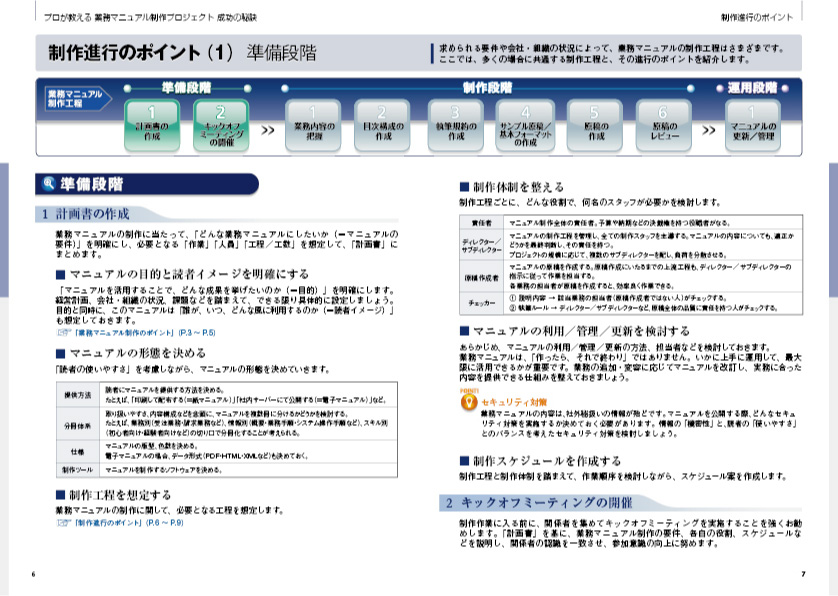Click magnifier icon beside 準備段階 heading
This screenshot has width=838, height=596.
tap(49, 184)
